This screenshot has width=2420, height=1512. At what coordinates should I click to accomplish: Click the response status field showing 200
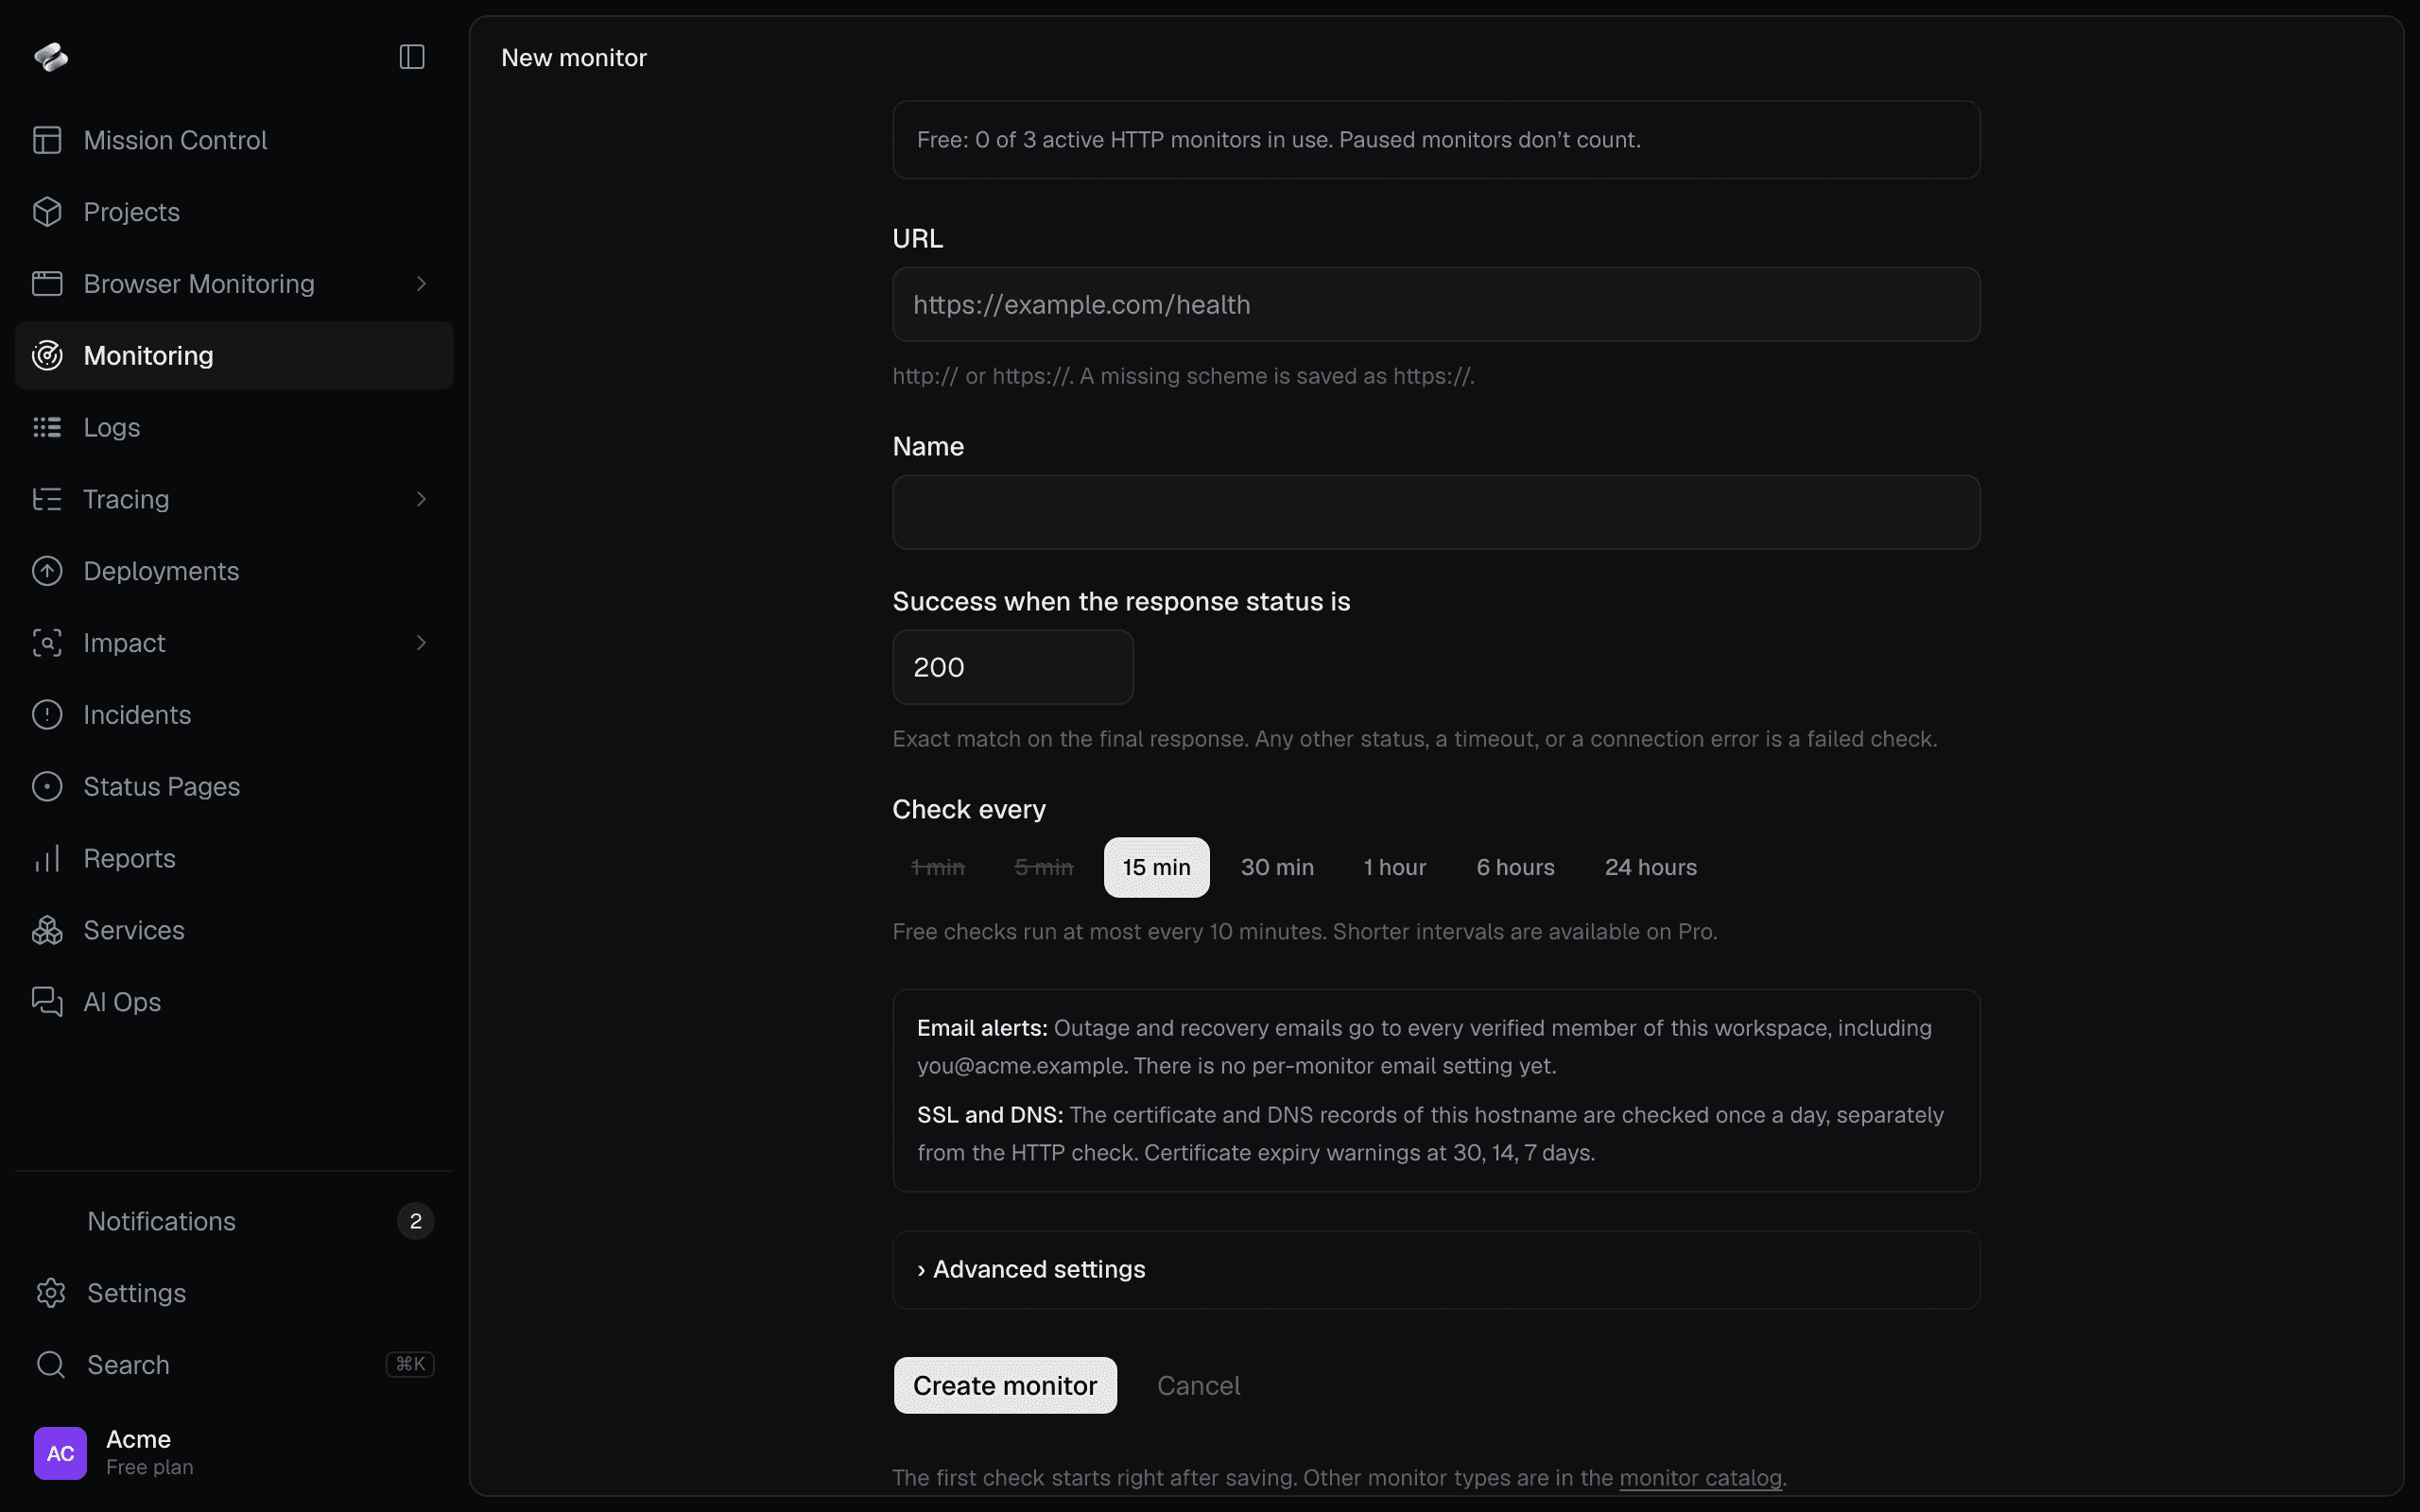tap(1013, 667)
